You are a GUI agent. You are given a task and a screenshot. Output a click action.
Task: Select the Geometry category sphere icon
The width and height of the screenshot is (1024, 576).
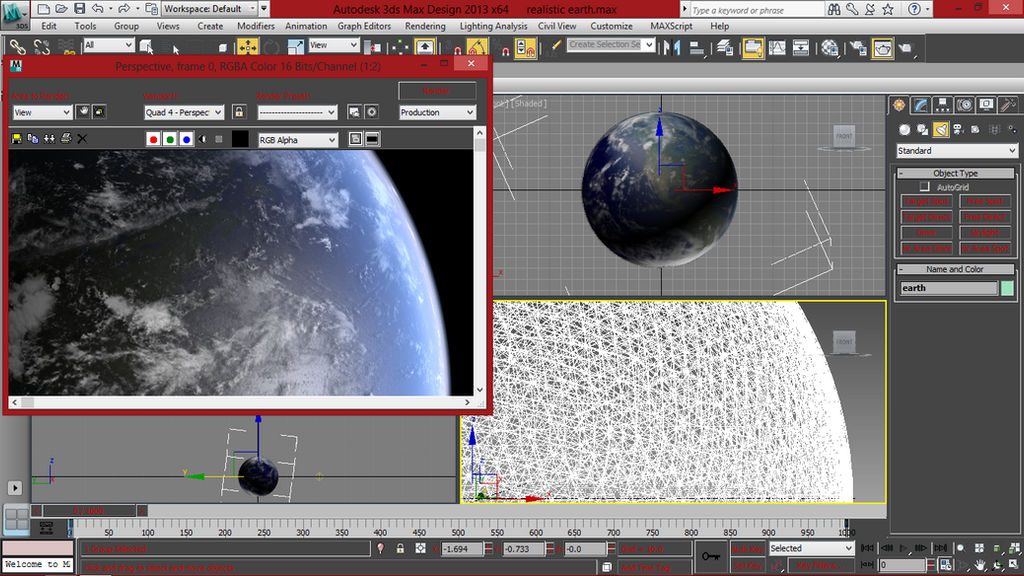(x=904, y=129)
